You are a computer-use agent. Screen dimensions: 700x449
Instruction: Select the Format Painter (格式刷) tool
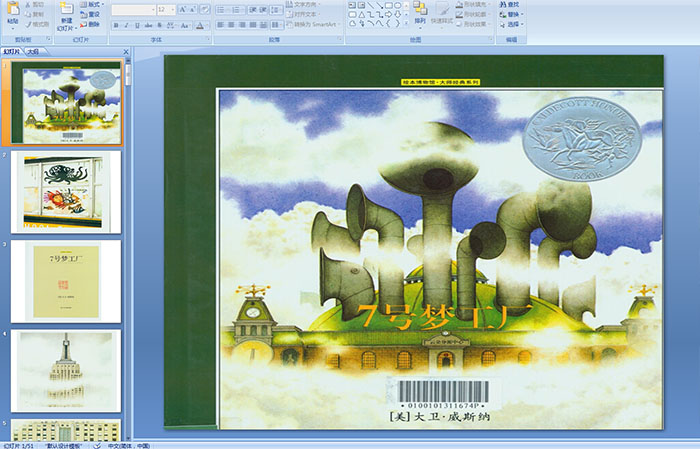click(x=38, y=24)
